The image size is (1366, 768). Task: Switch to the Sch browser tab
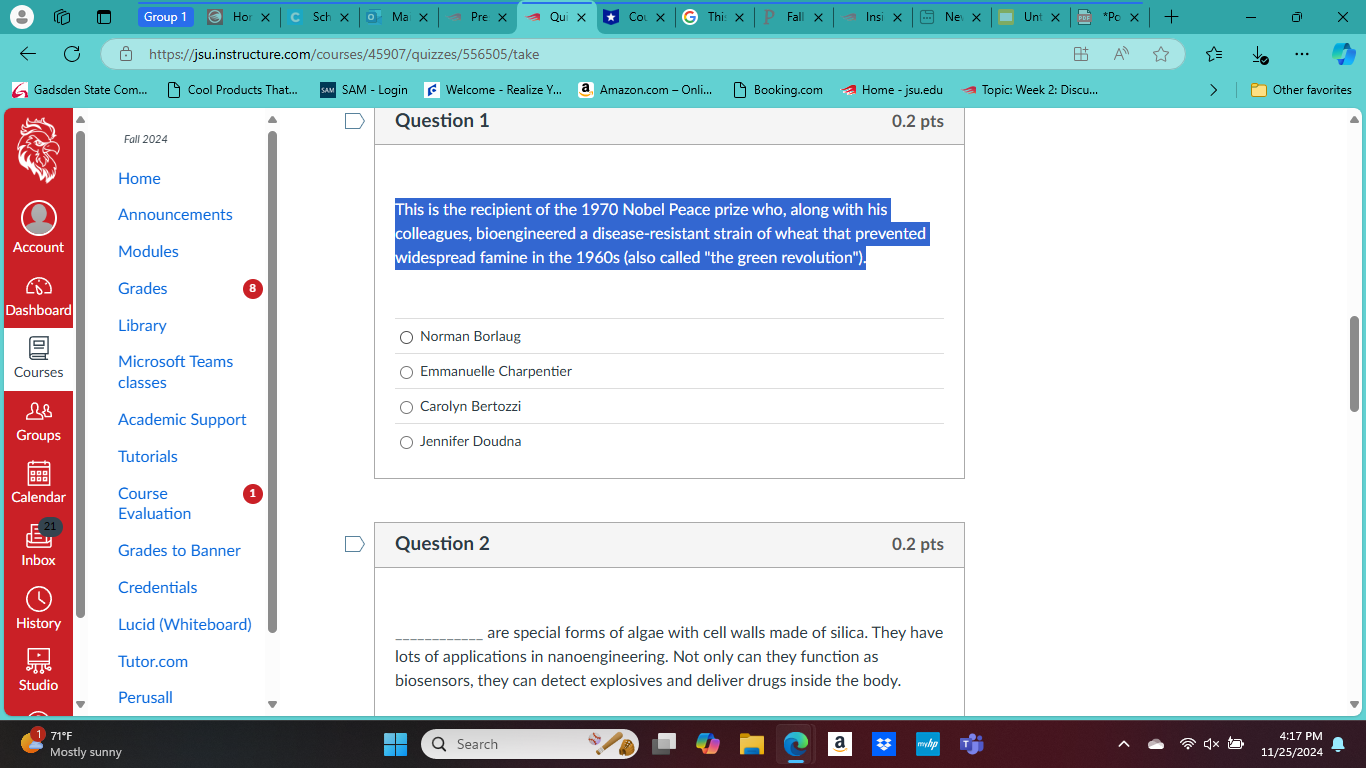pyautogui.click(x=319, y=17)
